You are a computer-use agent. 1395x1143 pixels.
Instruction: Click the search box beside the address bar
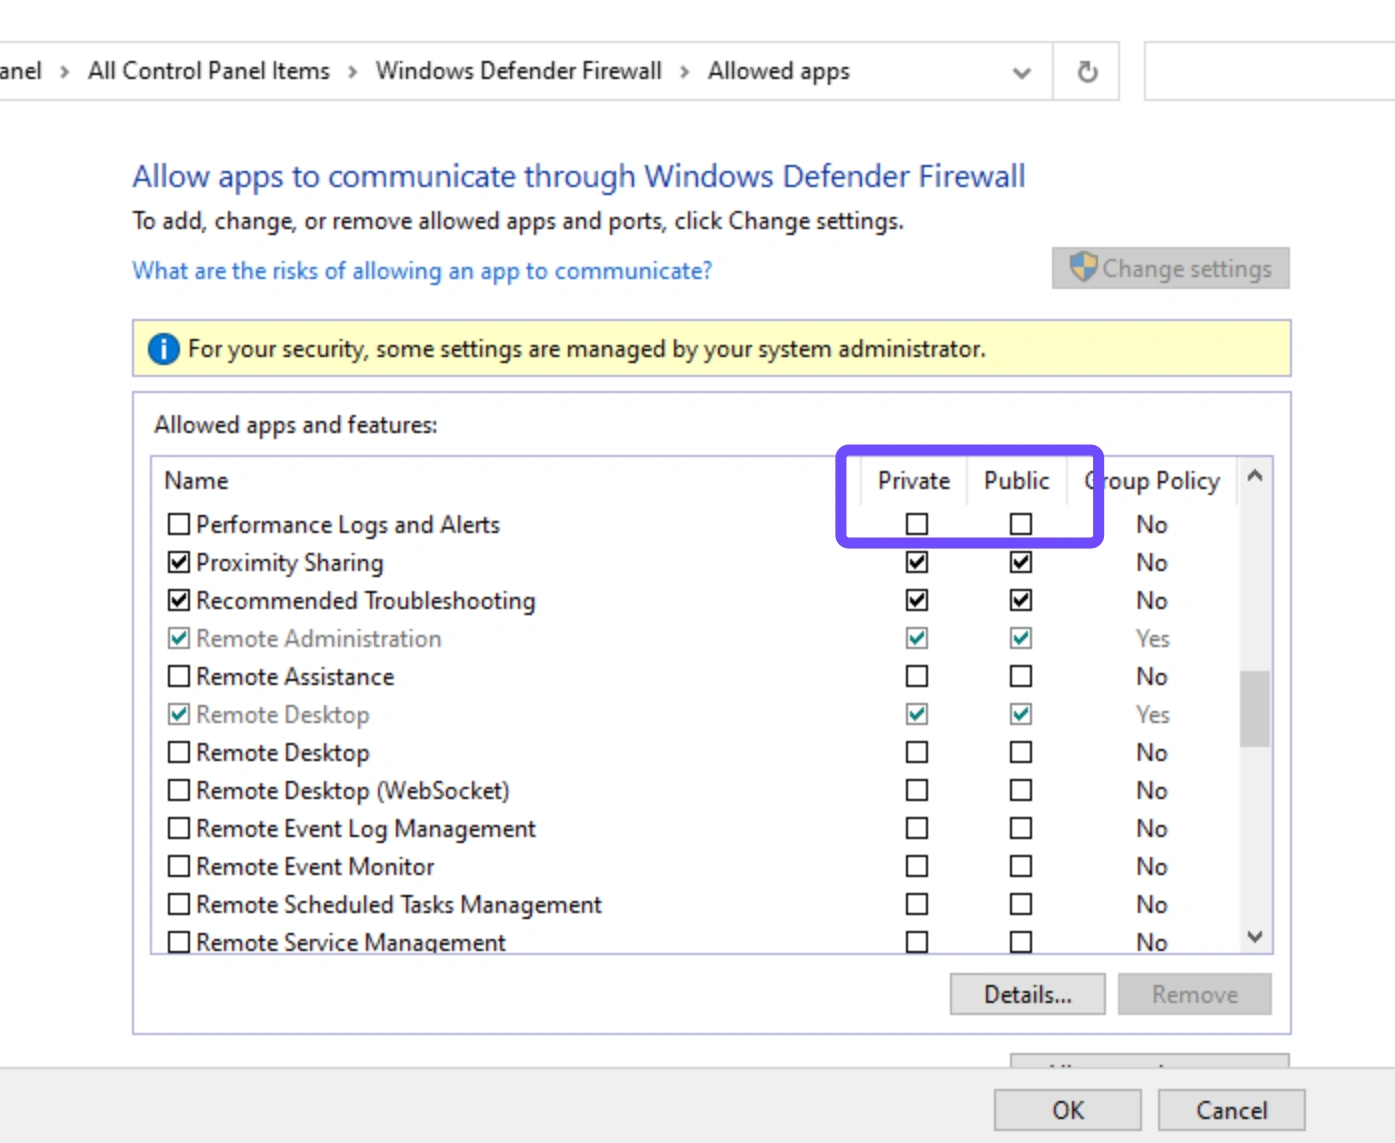(1269, 71)
